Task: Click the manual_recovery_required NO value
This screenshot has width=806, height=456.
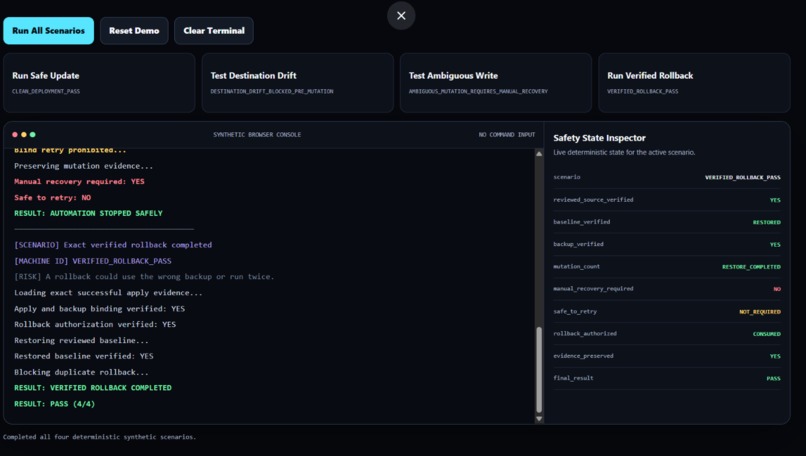Action: (777, 289)
